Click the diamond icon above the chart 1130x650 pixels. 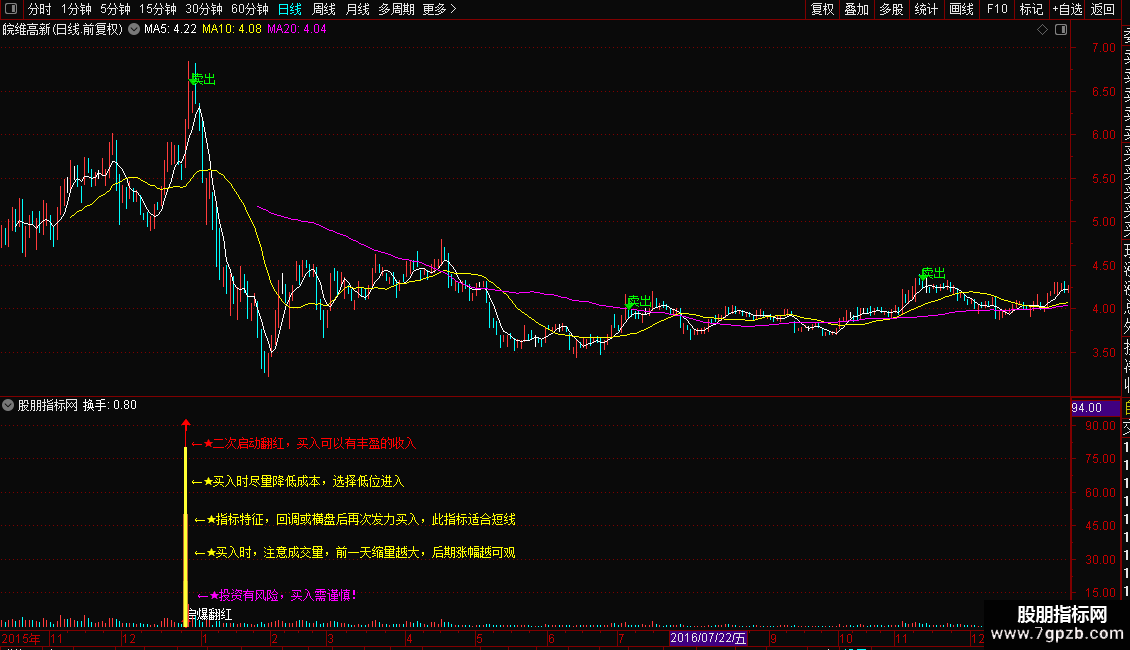(1042, 30)
